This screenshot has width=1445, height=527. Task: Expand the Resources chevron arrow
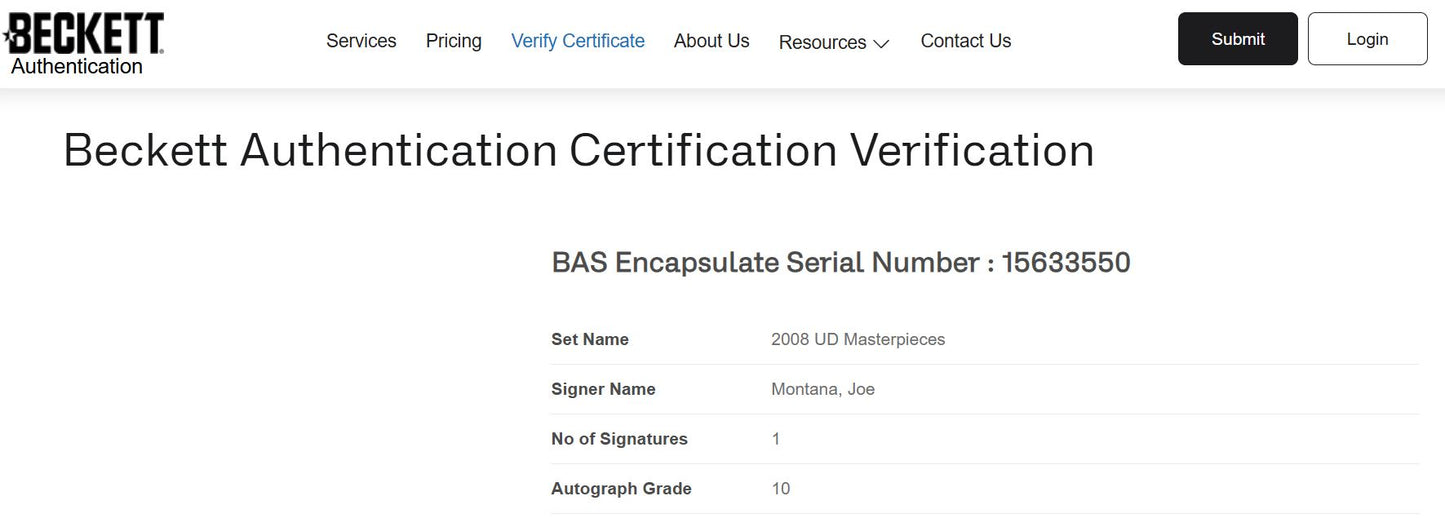click(881, 44)
